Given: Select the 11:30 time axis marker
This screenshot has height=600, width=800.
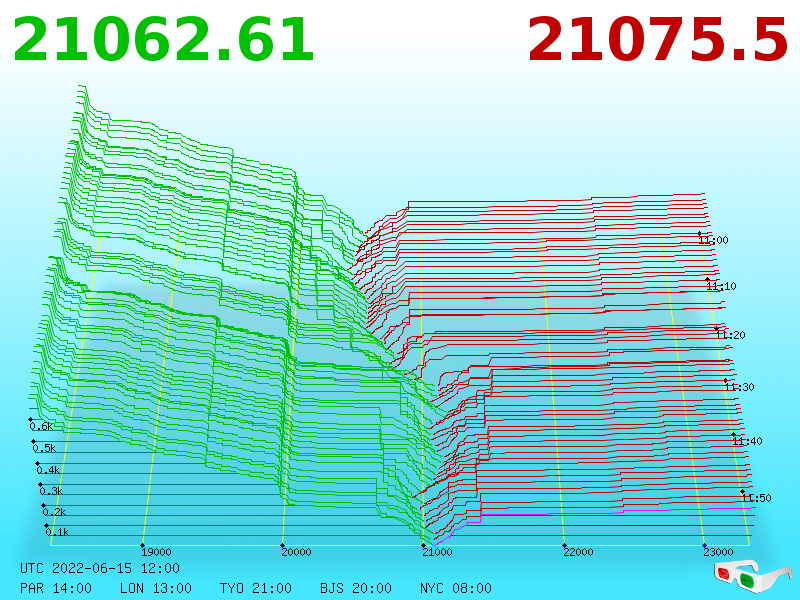Looking at the screenshot, I should tap(739, 387).
